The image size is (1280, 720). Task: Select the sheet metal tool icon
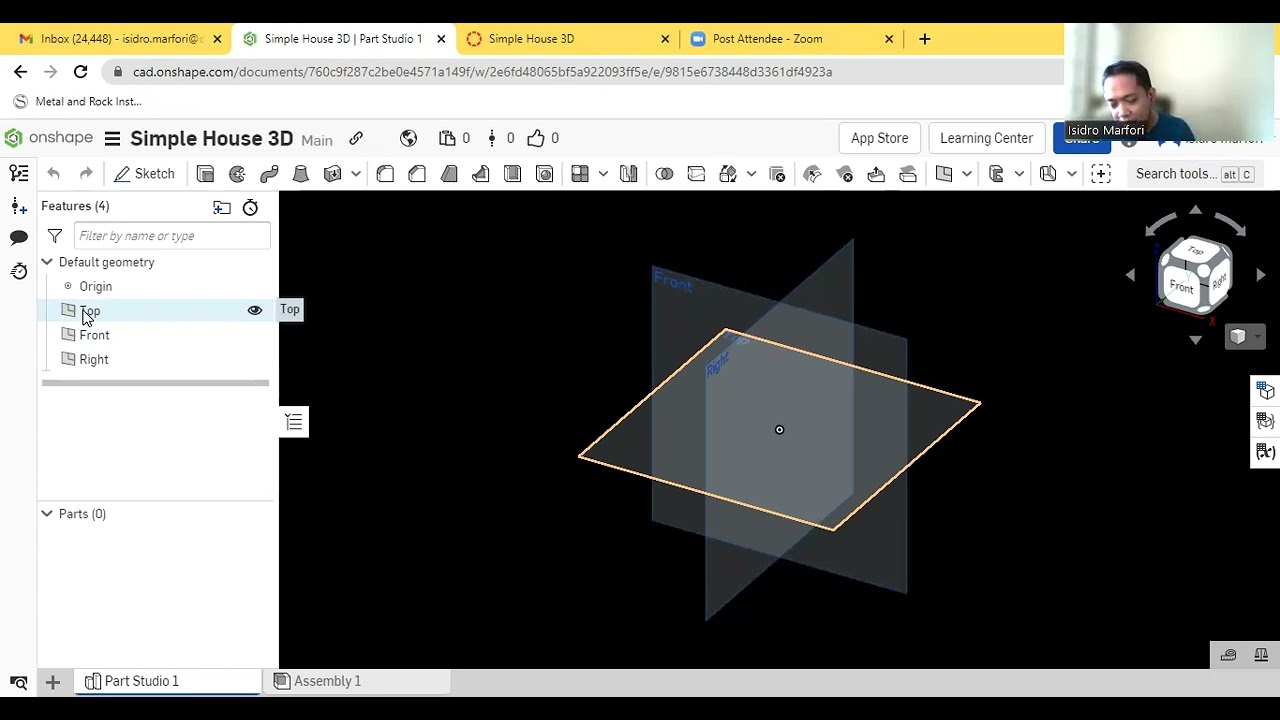click(996, 174)
